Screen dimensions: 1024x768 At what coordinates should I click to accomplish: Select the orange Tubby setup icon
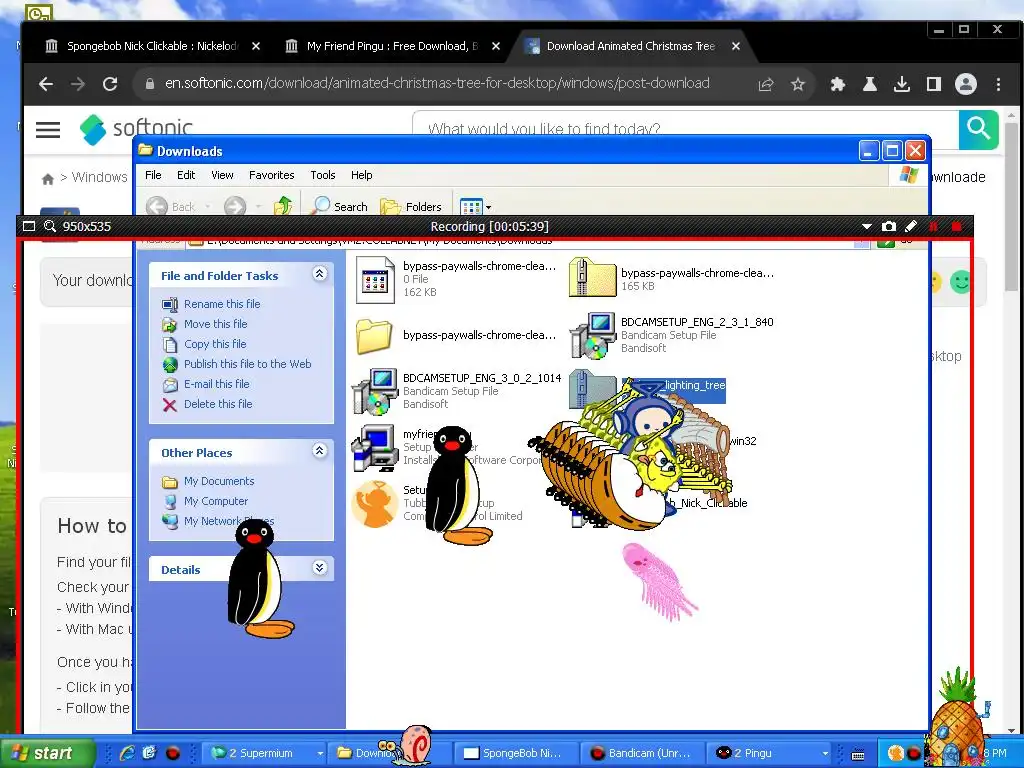(x=375, y=505)
